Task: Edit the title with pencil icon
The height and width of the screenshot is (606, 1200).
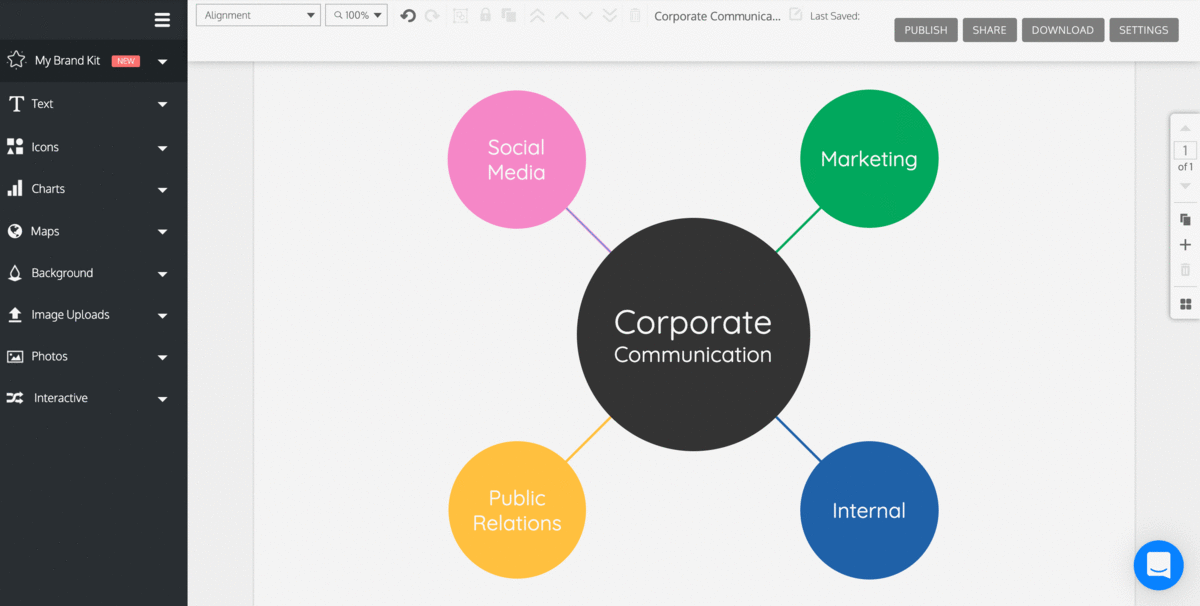Action: pyautogui.click(x=795, y=15)
